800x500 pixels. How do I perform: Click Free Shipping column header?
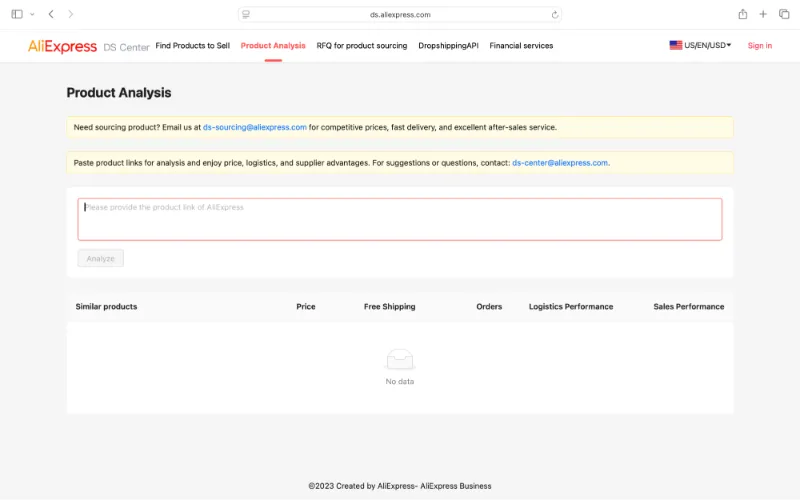coord(389,306)
